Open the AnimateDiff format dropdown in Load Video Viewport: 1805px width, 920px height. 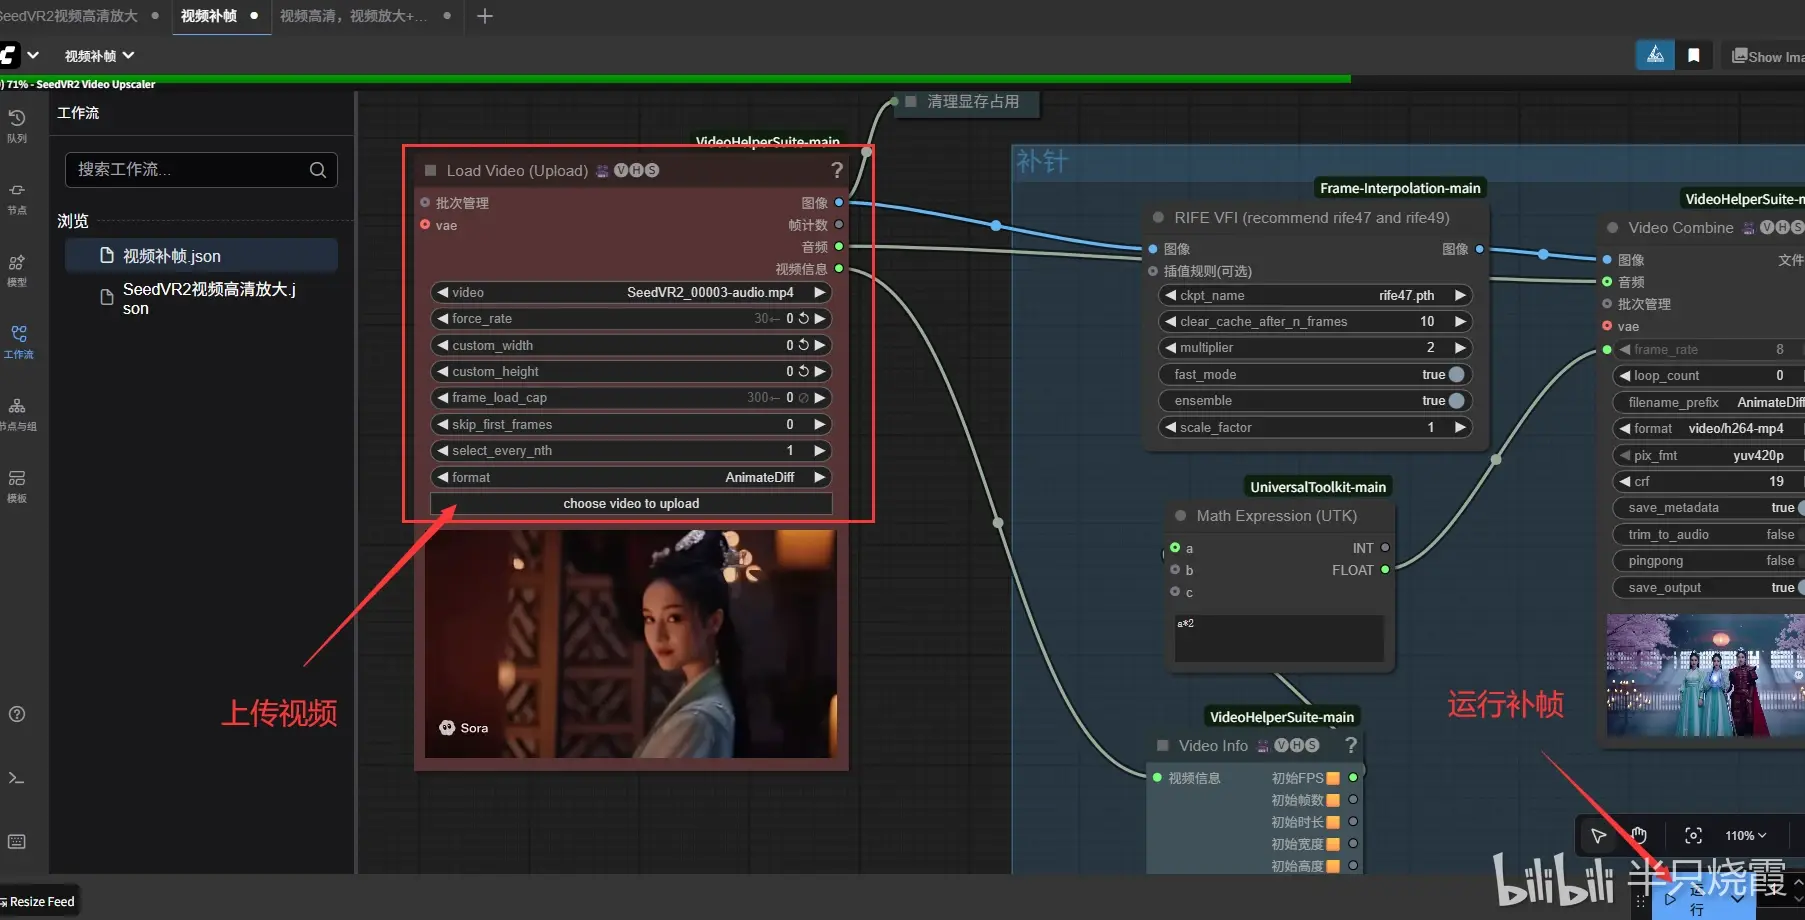[x=631, y=478]
